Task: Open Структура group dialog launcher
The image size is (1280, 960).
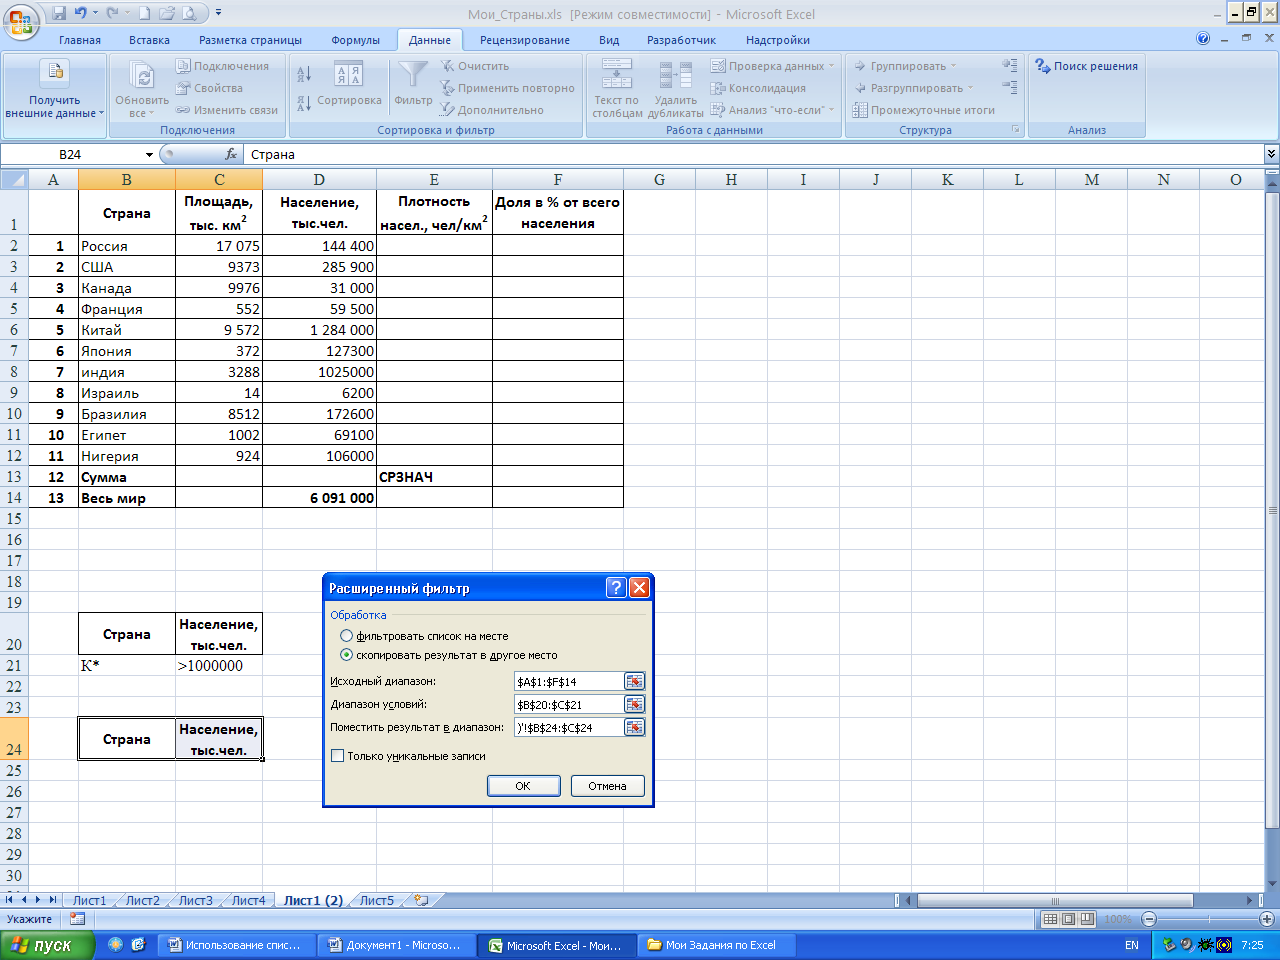Action: pyautogui.click(x=1016, y=130)
